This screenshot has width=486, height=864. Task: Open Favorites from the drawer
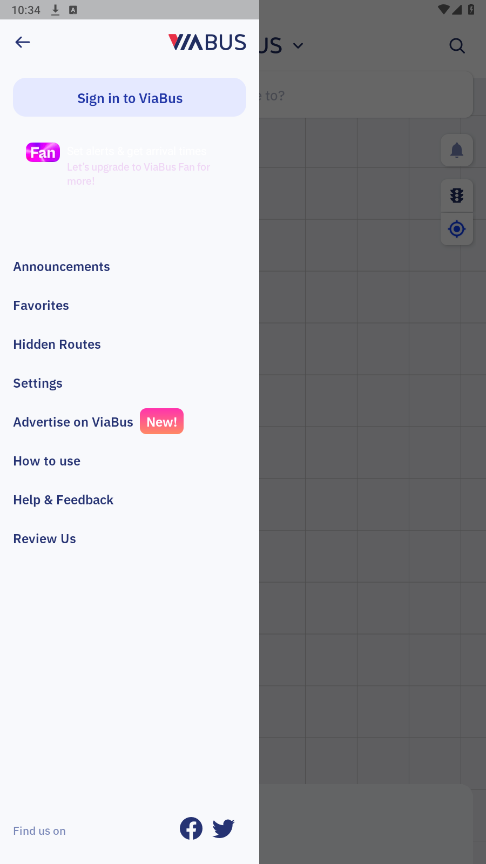[41, 305]
